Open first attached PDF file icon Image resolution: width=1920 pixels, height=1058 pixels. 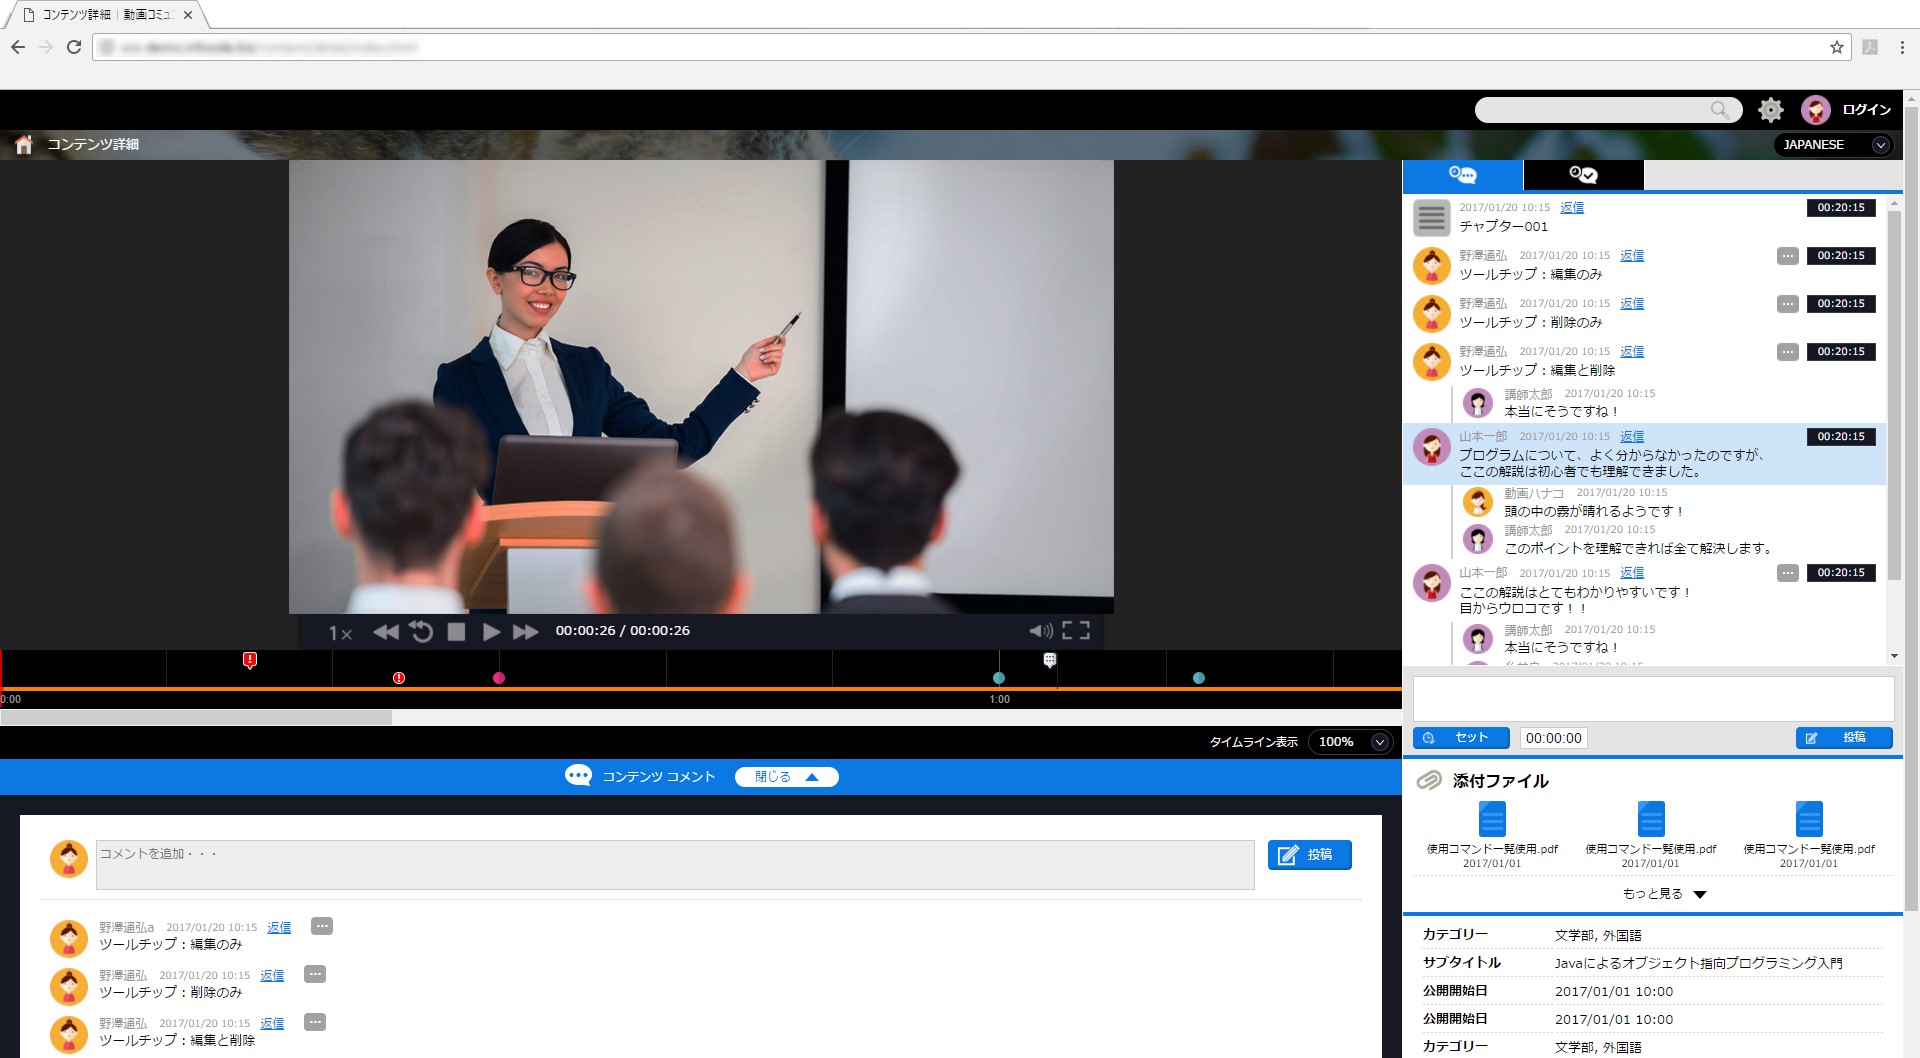click(x=1492, y=819)
